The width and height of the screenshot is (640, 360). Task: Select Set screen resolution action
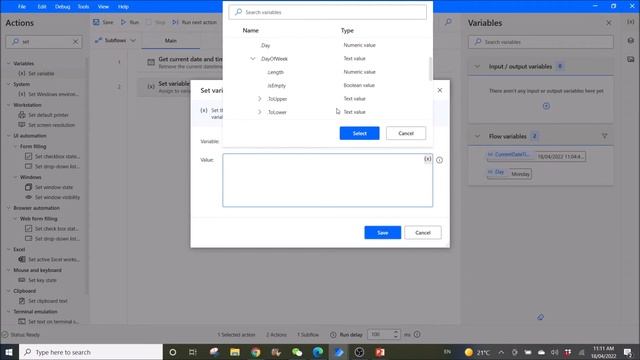point(51,125)
